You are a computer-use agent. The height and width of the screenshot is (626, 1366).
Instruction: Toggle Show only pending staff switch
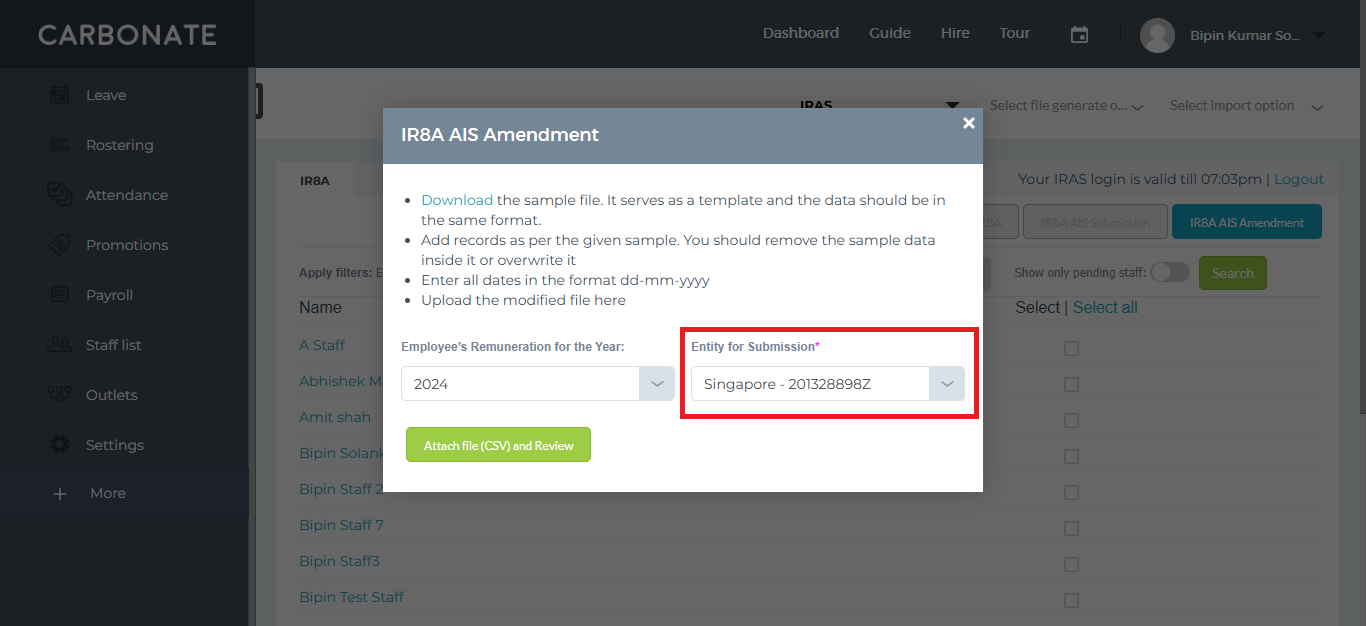pos(1170,272)
